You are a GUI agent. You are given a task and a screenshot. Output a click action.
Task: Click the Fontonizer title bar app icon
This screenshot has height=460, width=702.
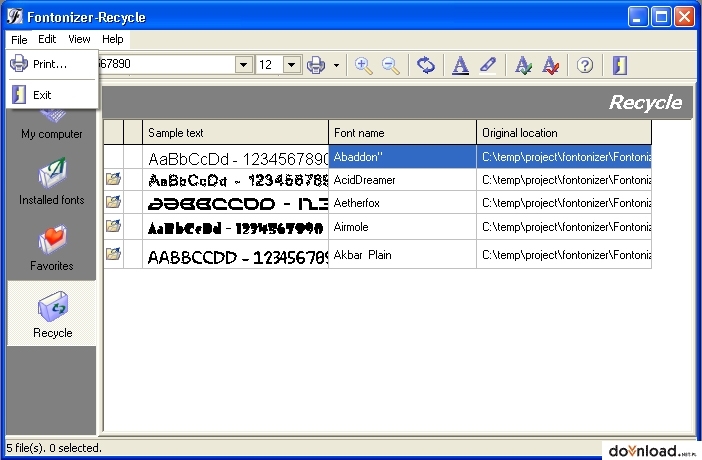(x=14, y=17)
